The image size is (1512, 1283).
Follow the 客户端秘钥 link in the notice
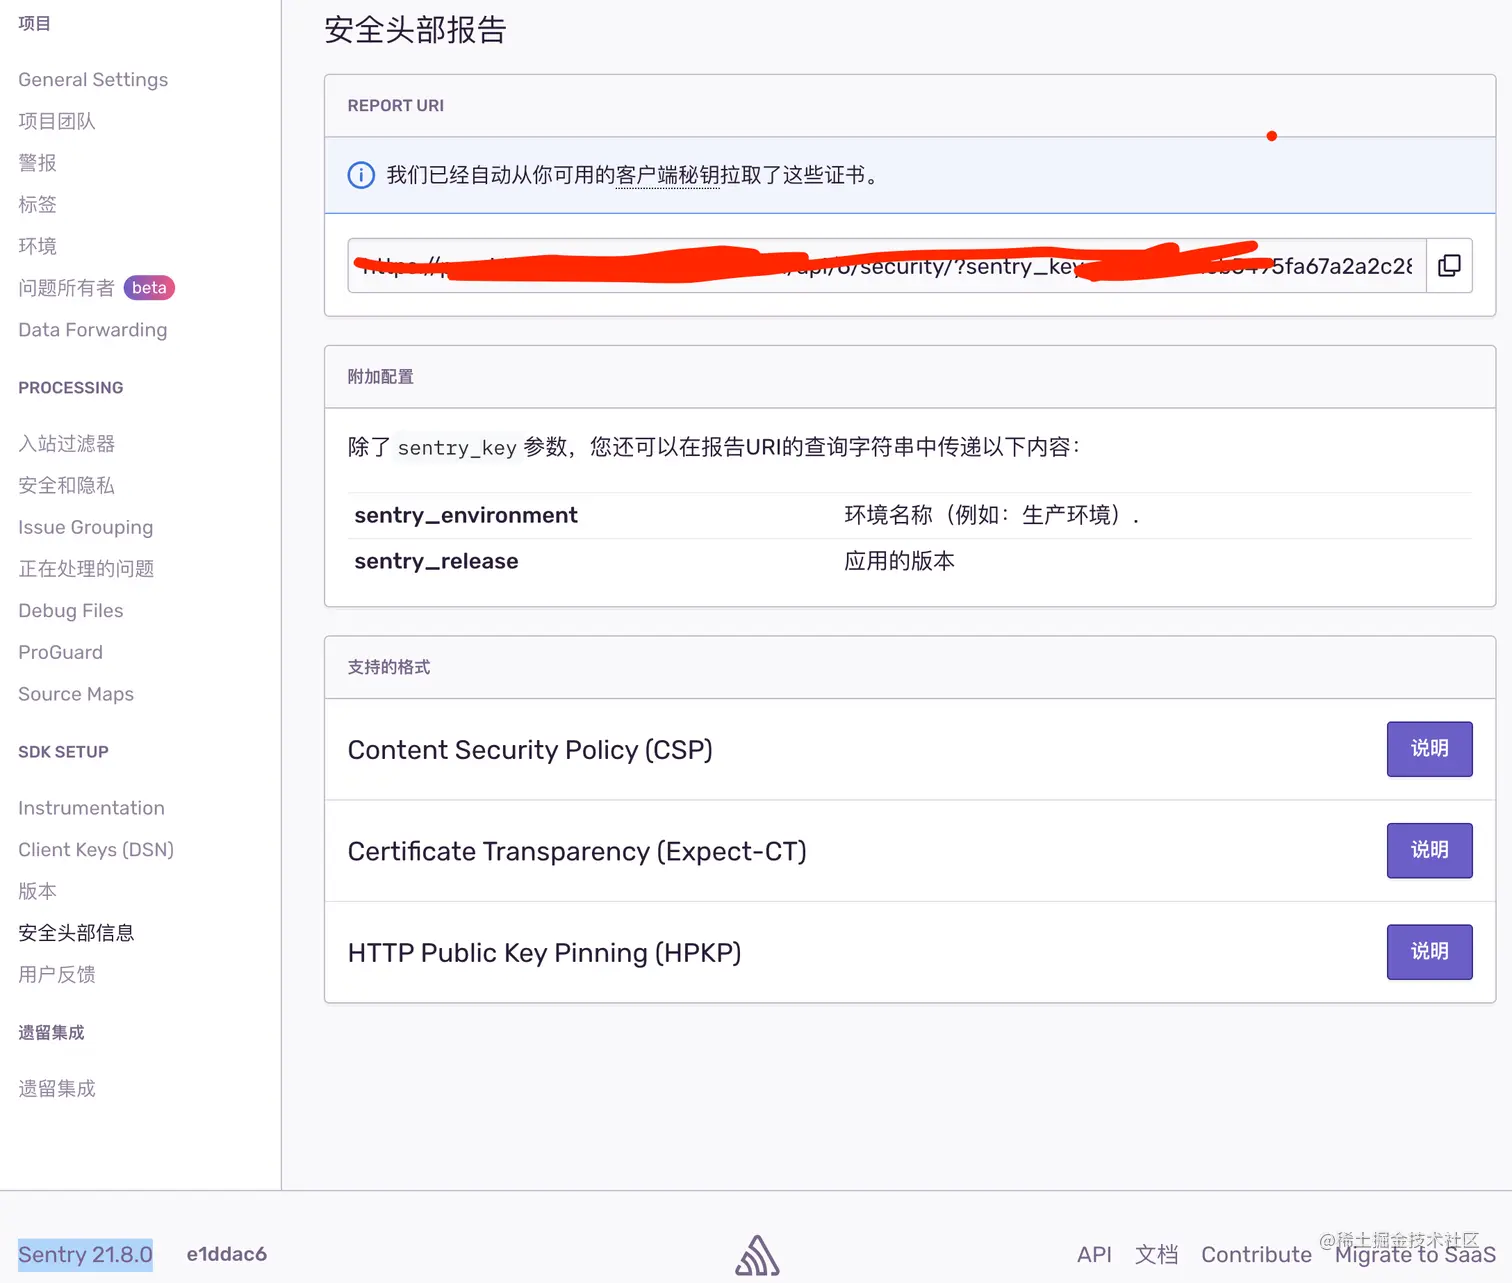click(667, 176)
